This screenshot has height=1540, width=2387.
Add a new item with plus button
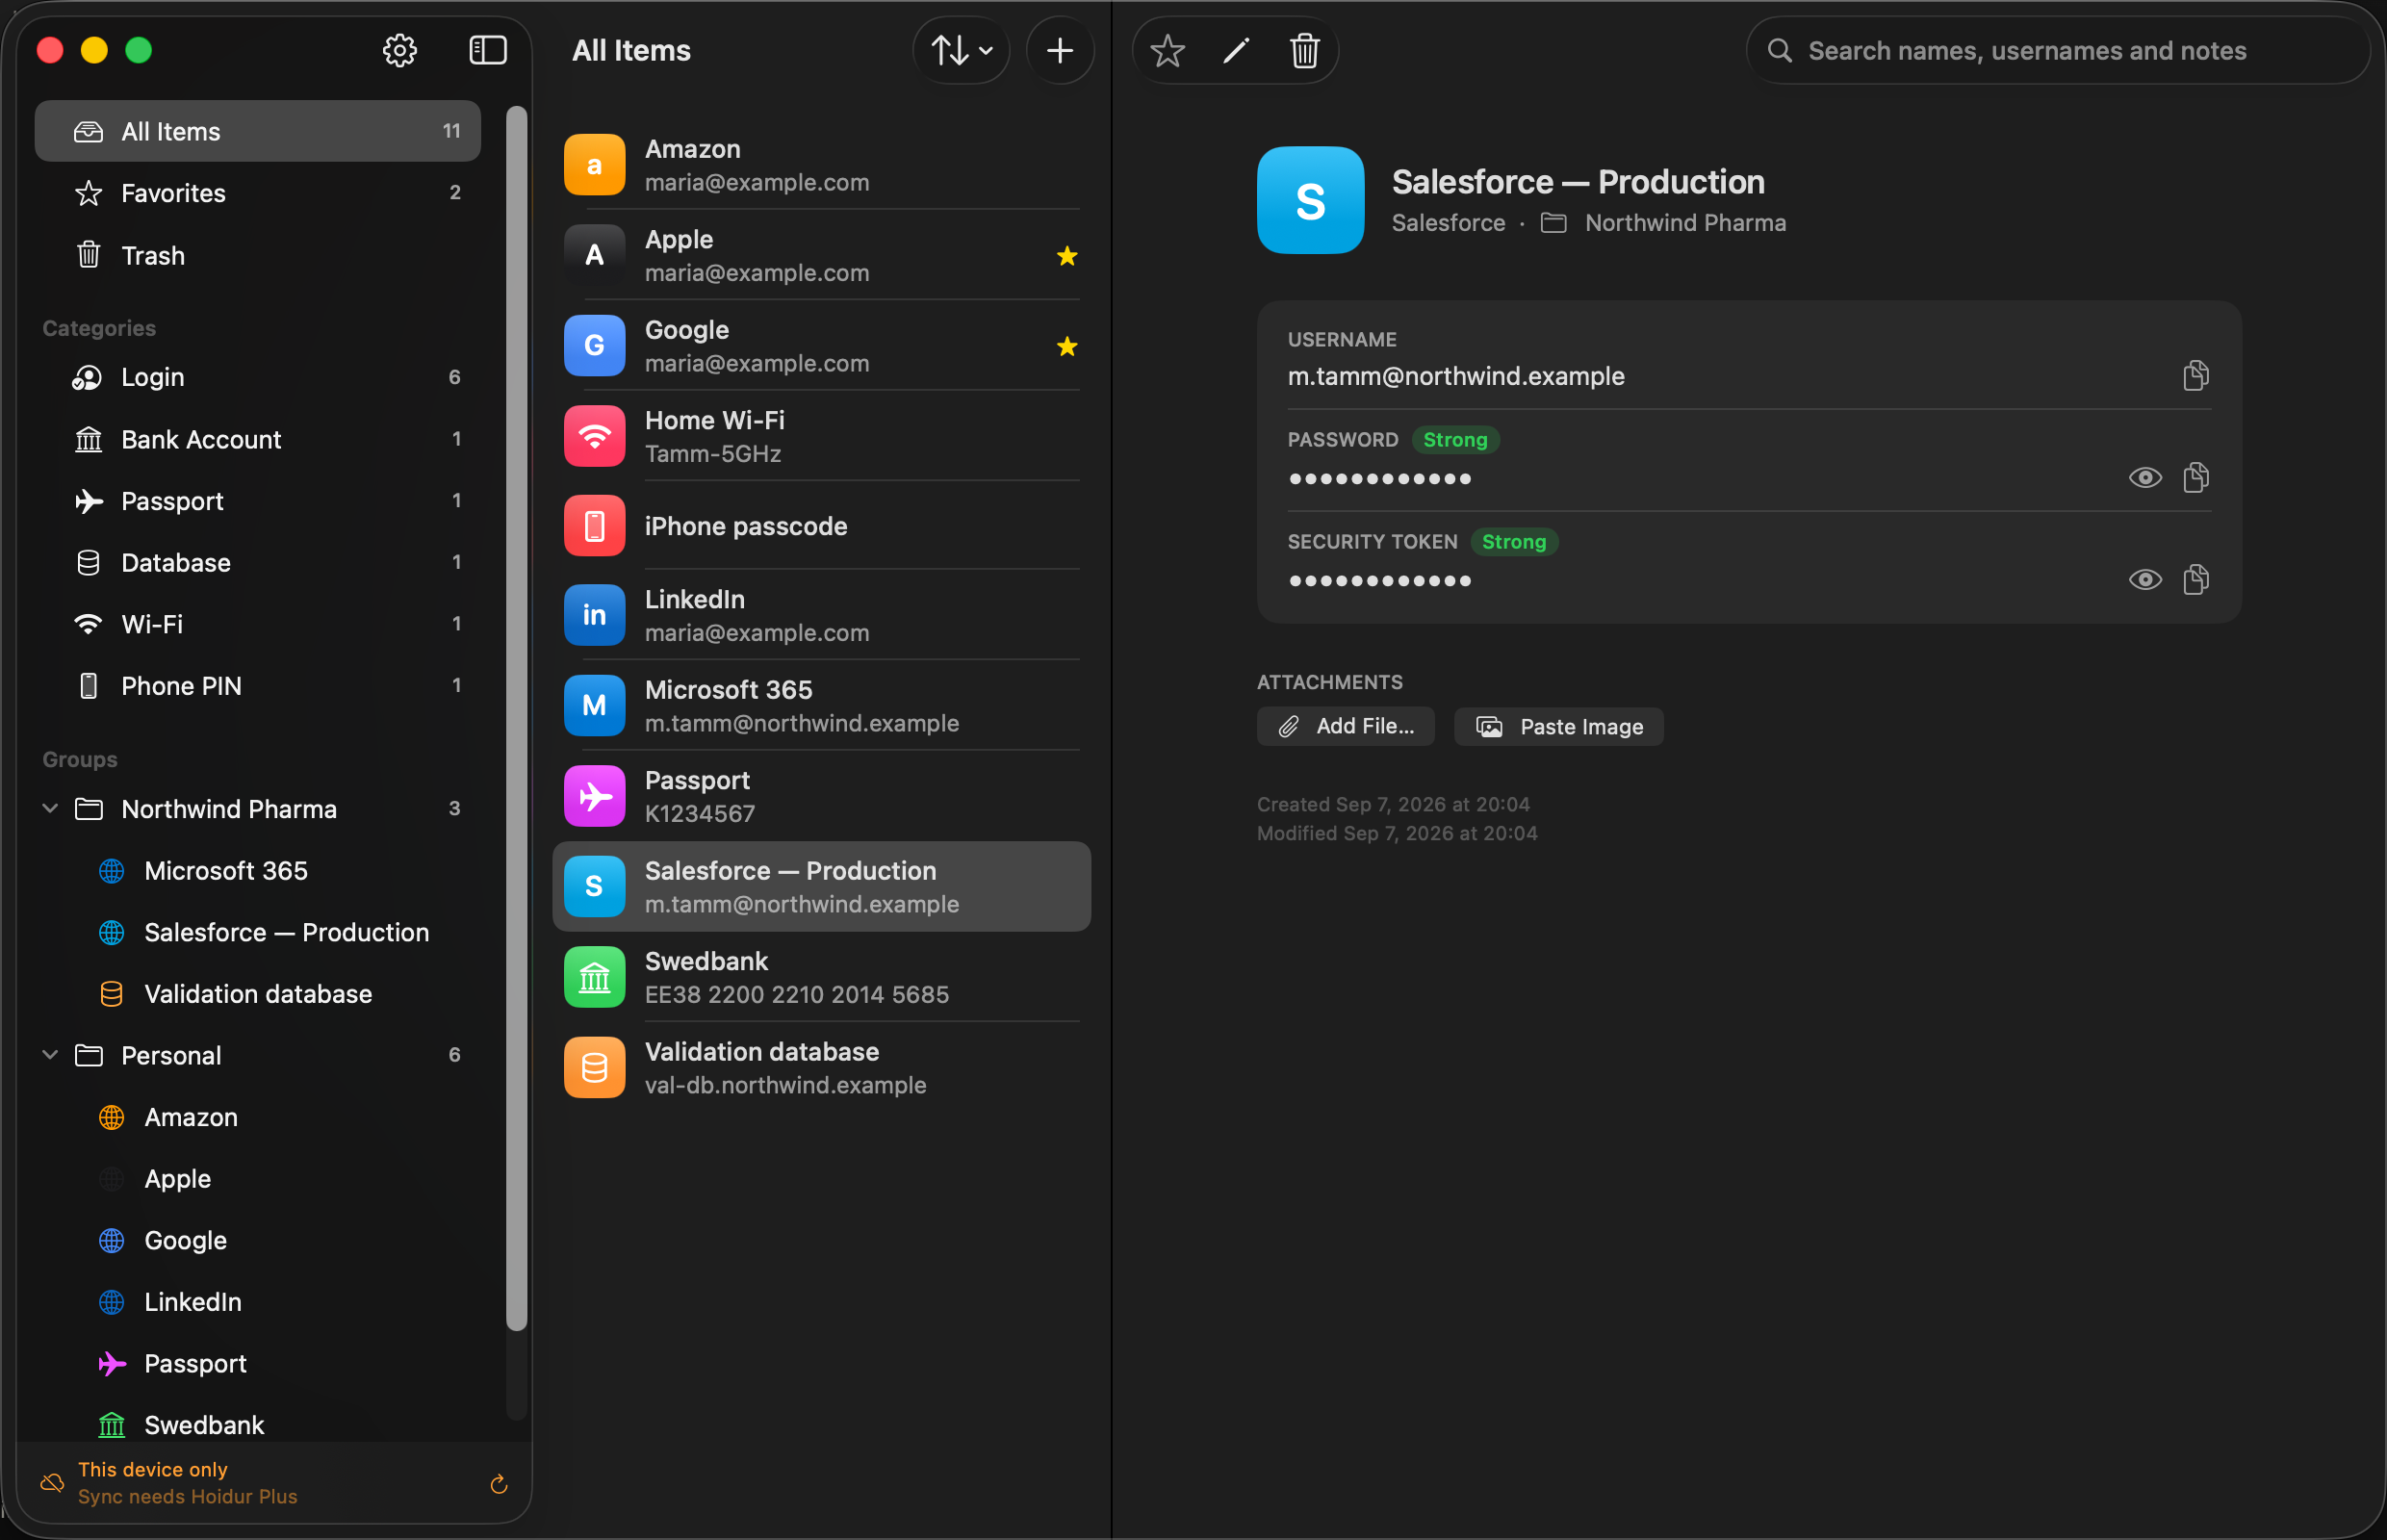point(1059,50)
